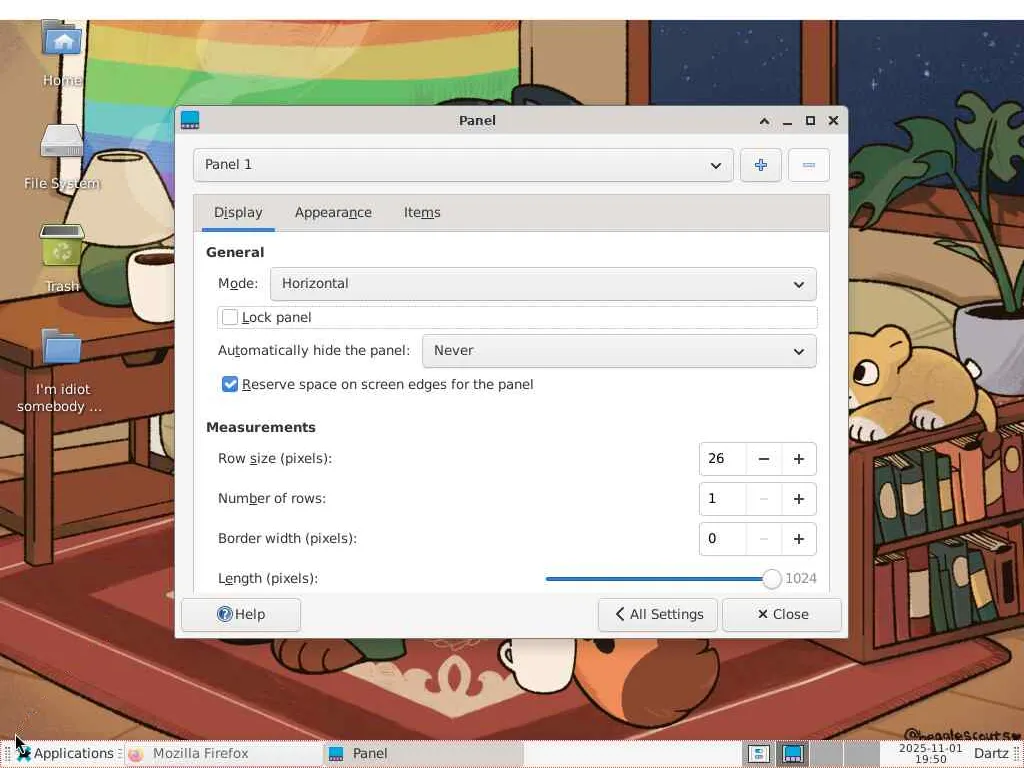Open the Dartz user menu in the panel
The height and width of the screenshot is (768, 1024).
pyautogui.click(x=991, y=754)
